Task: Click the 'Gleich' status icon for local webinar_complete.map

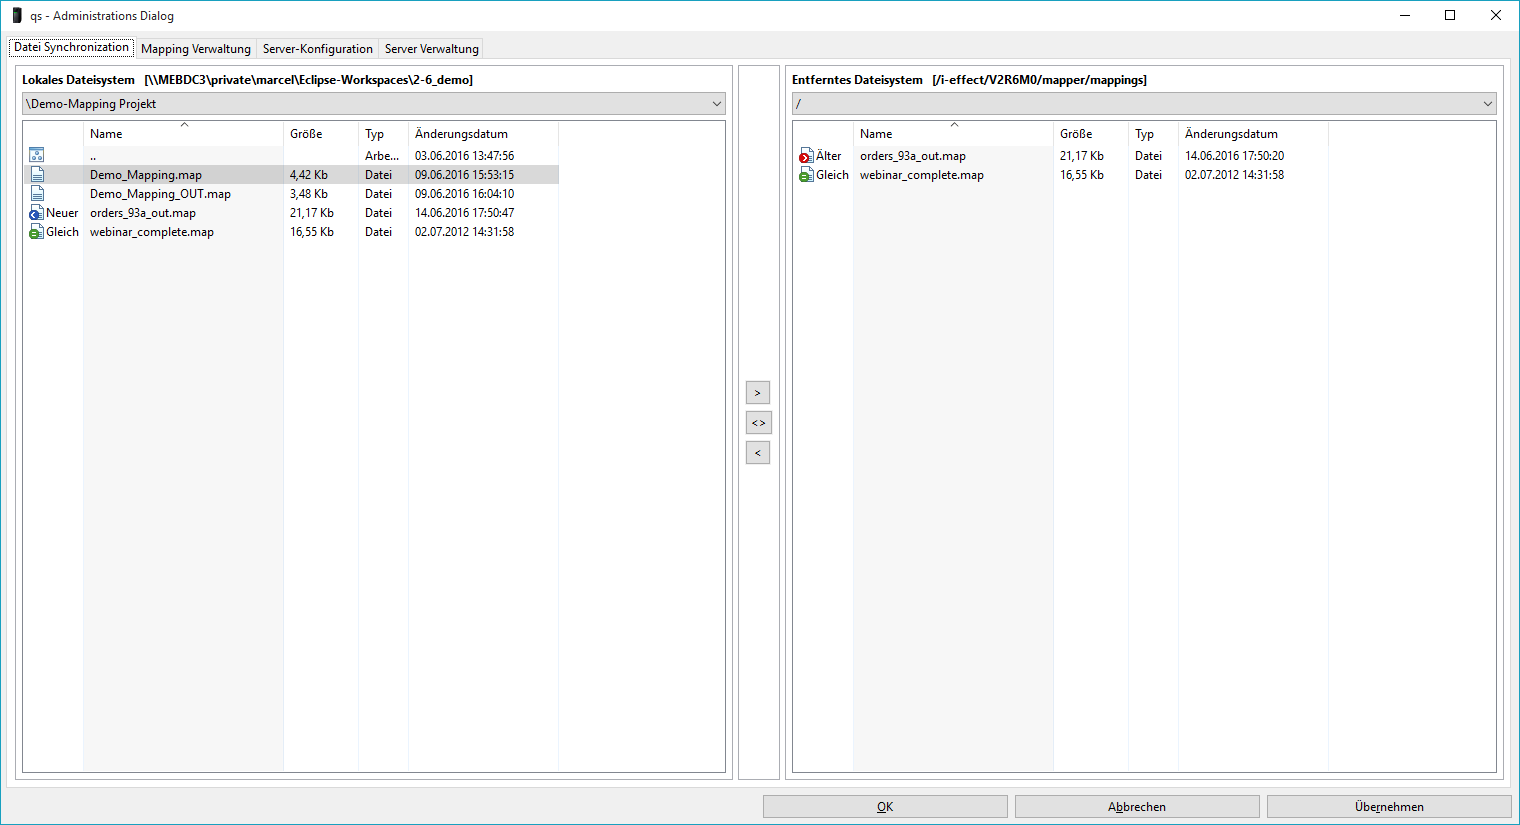Action: coord(37,232)
